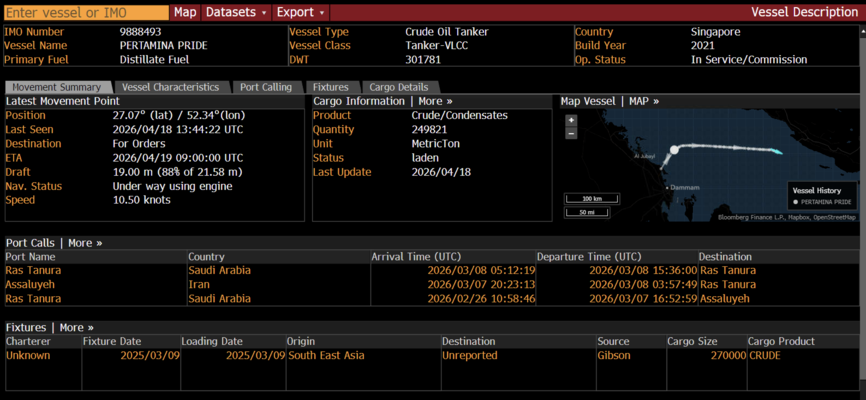Zoom out on the vessel map
Image resolution: width=866 pixels, height=400 pixels.
571,133
